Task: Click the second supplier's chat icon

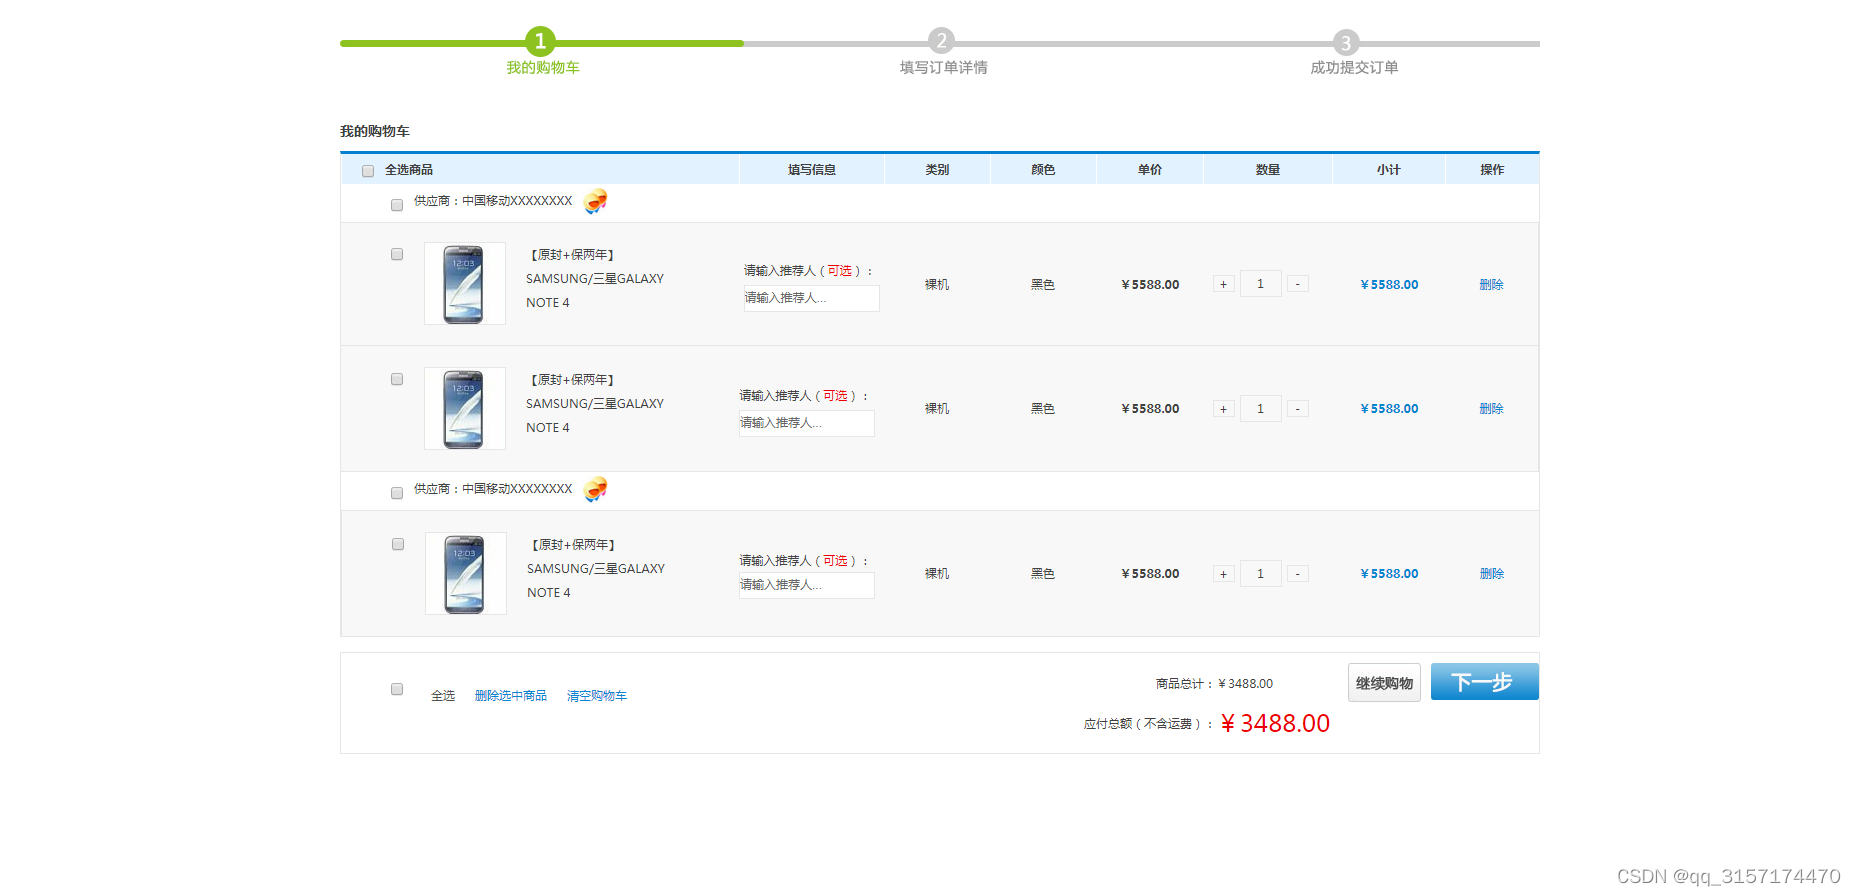Action: click(x=596, y=489)
